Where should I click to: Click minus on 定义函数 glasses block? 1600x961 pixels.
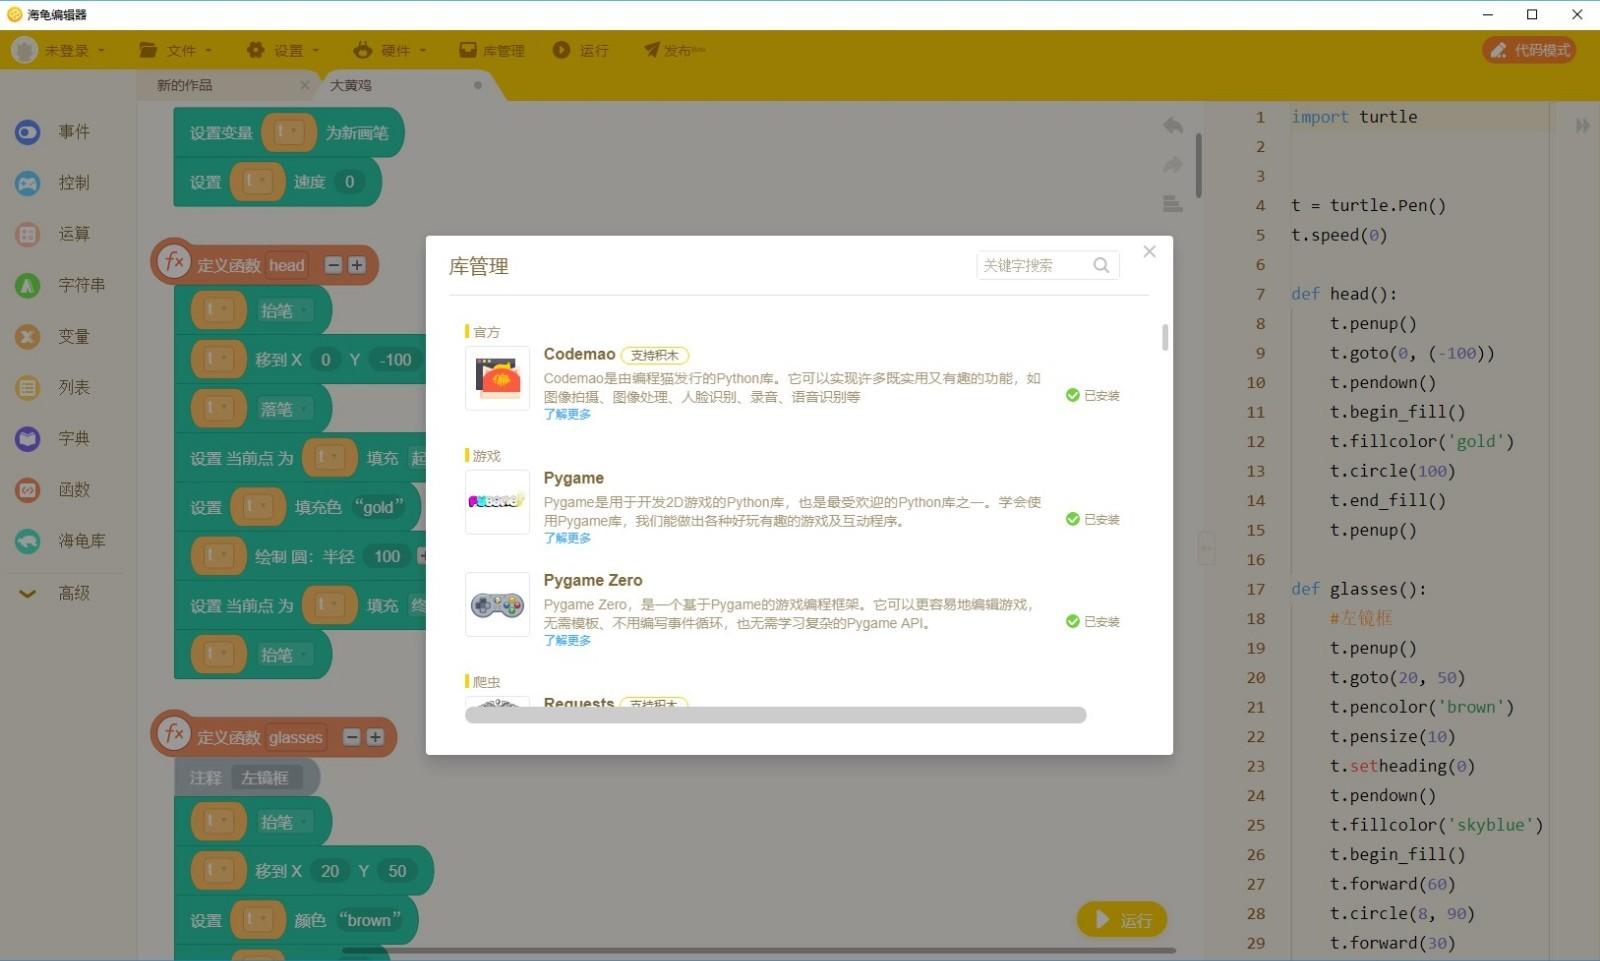351,737
